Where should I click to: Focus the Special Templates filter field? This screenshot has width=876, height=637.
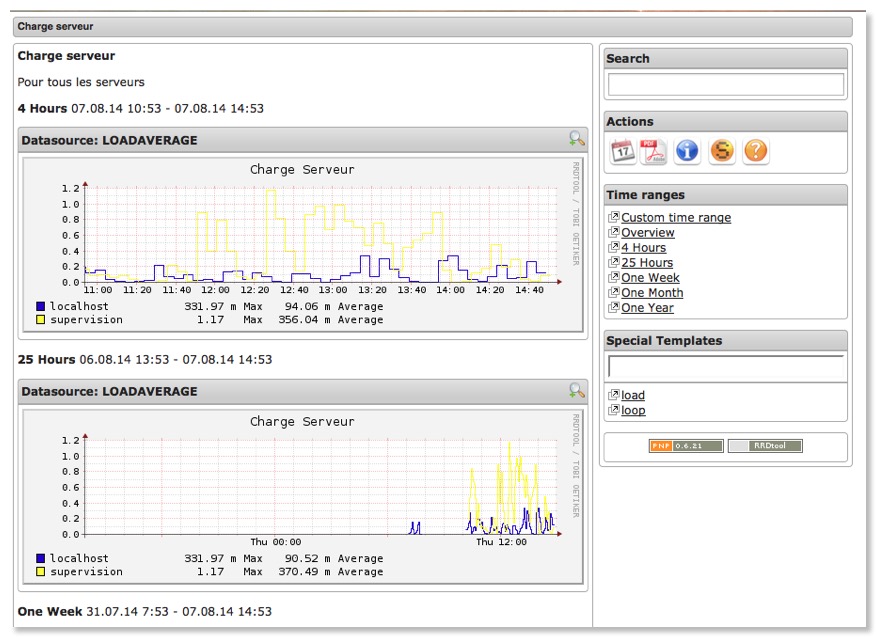coord(726,367)
